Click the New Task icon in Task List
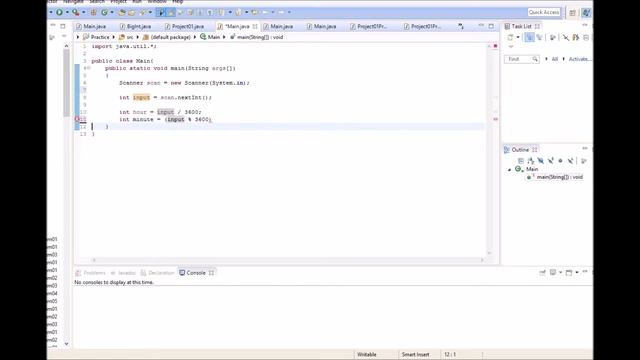Viewport: 640px width, 360px height. [511, 38]
